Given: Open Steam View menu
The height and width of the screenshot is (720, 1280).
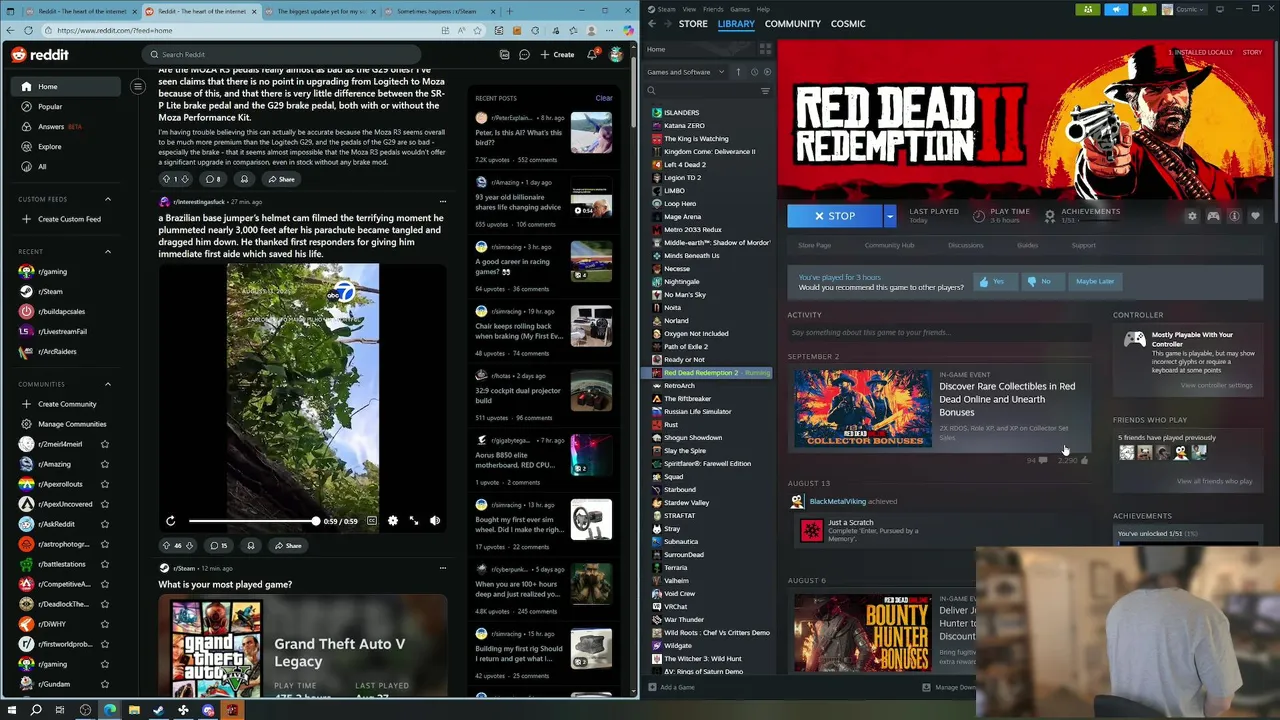Looking at the screenshot, I should click(689, 9).
